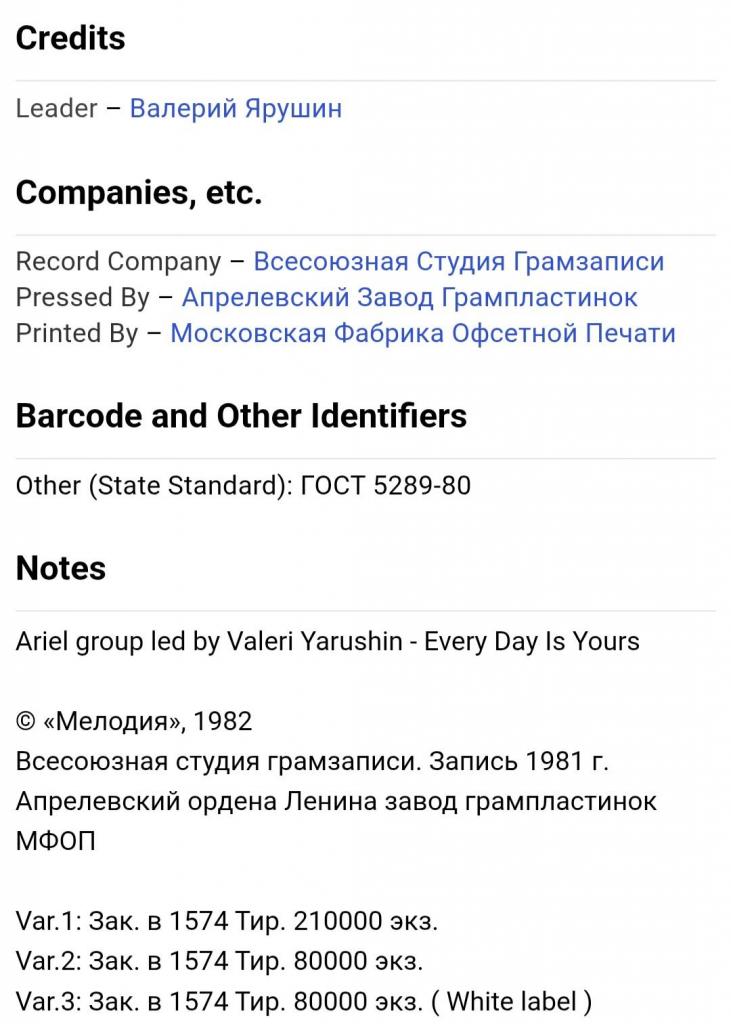This screenshot has height=1024, width=731.
Task: Click the МФОП abbreviation in the notes
Action: coord(56,841)
